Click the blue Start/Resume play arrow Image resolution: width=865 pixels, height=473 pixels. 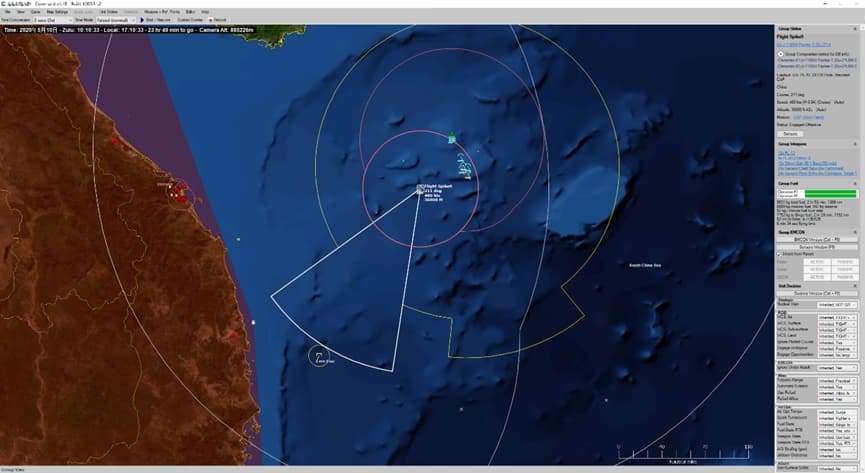click(x=142, y=20)
